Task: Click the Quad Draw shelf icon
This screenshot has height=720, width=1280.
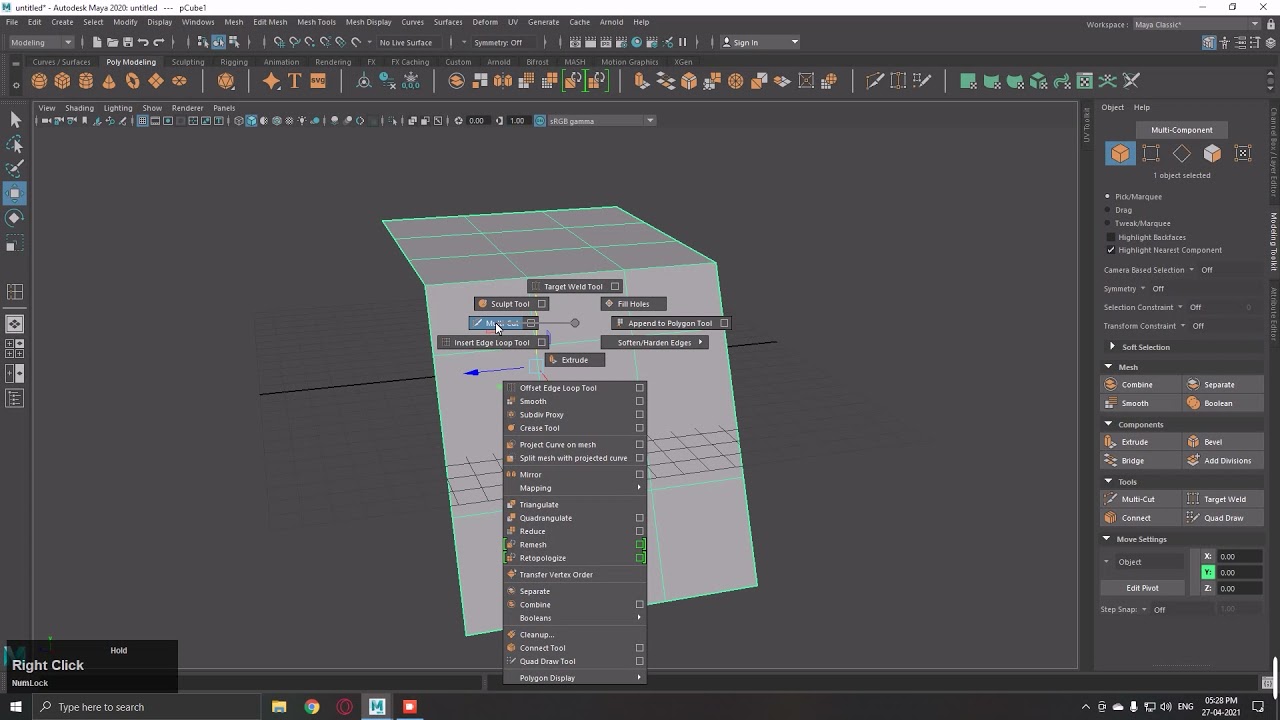Action: tap(922, 81)
